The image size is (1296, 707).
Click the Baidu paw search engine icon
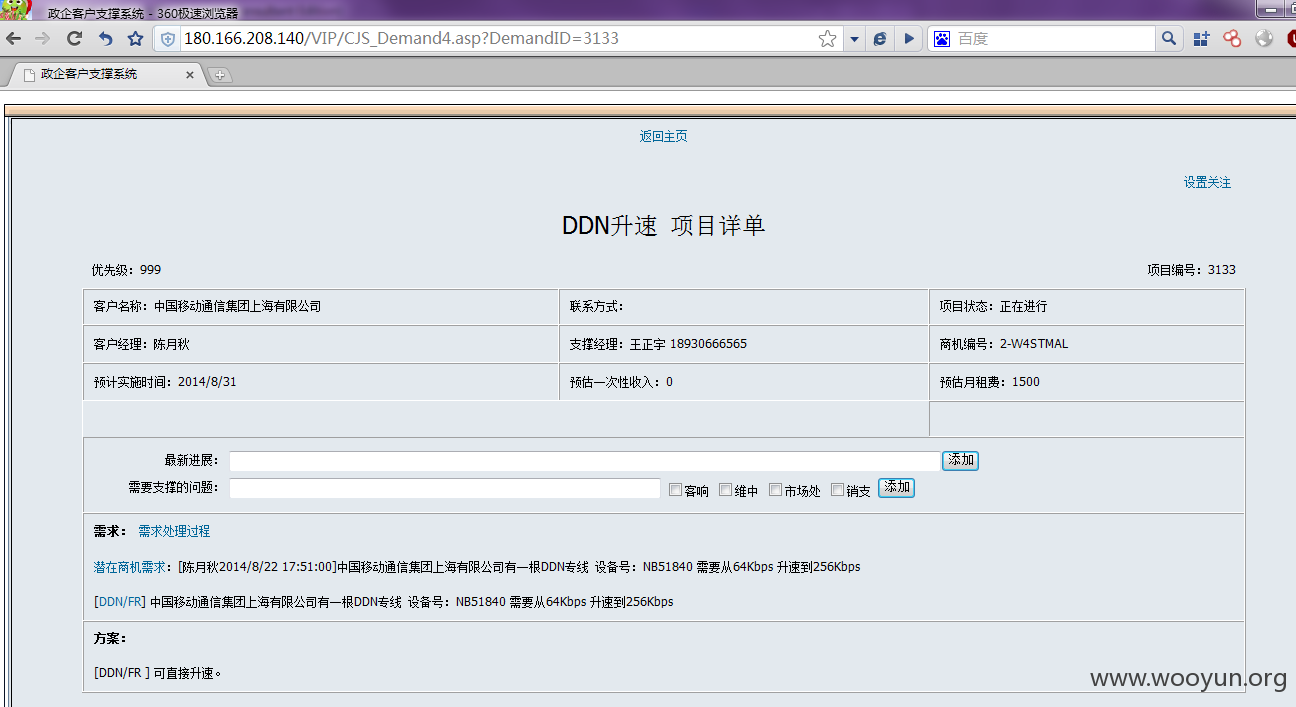coord(941,39)
